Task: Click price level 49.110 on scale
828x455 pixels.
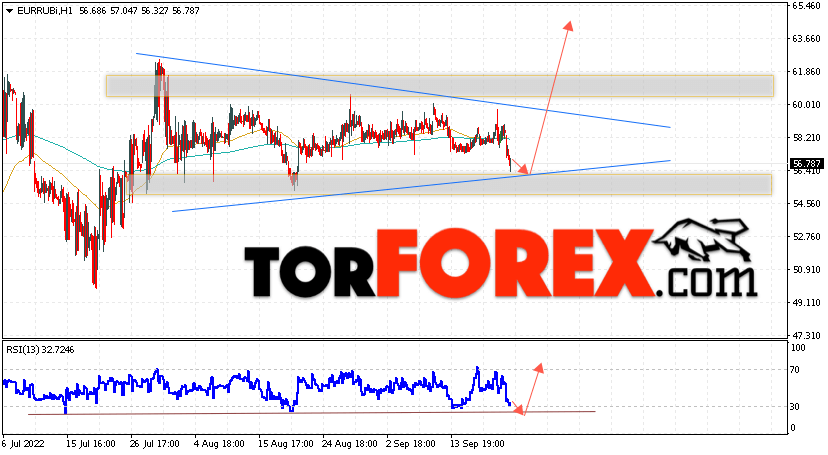Action: pos(806,302)
